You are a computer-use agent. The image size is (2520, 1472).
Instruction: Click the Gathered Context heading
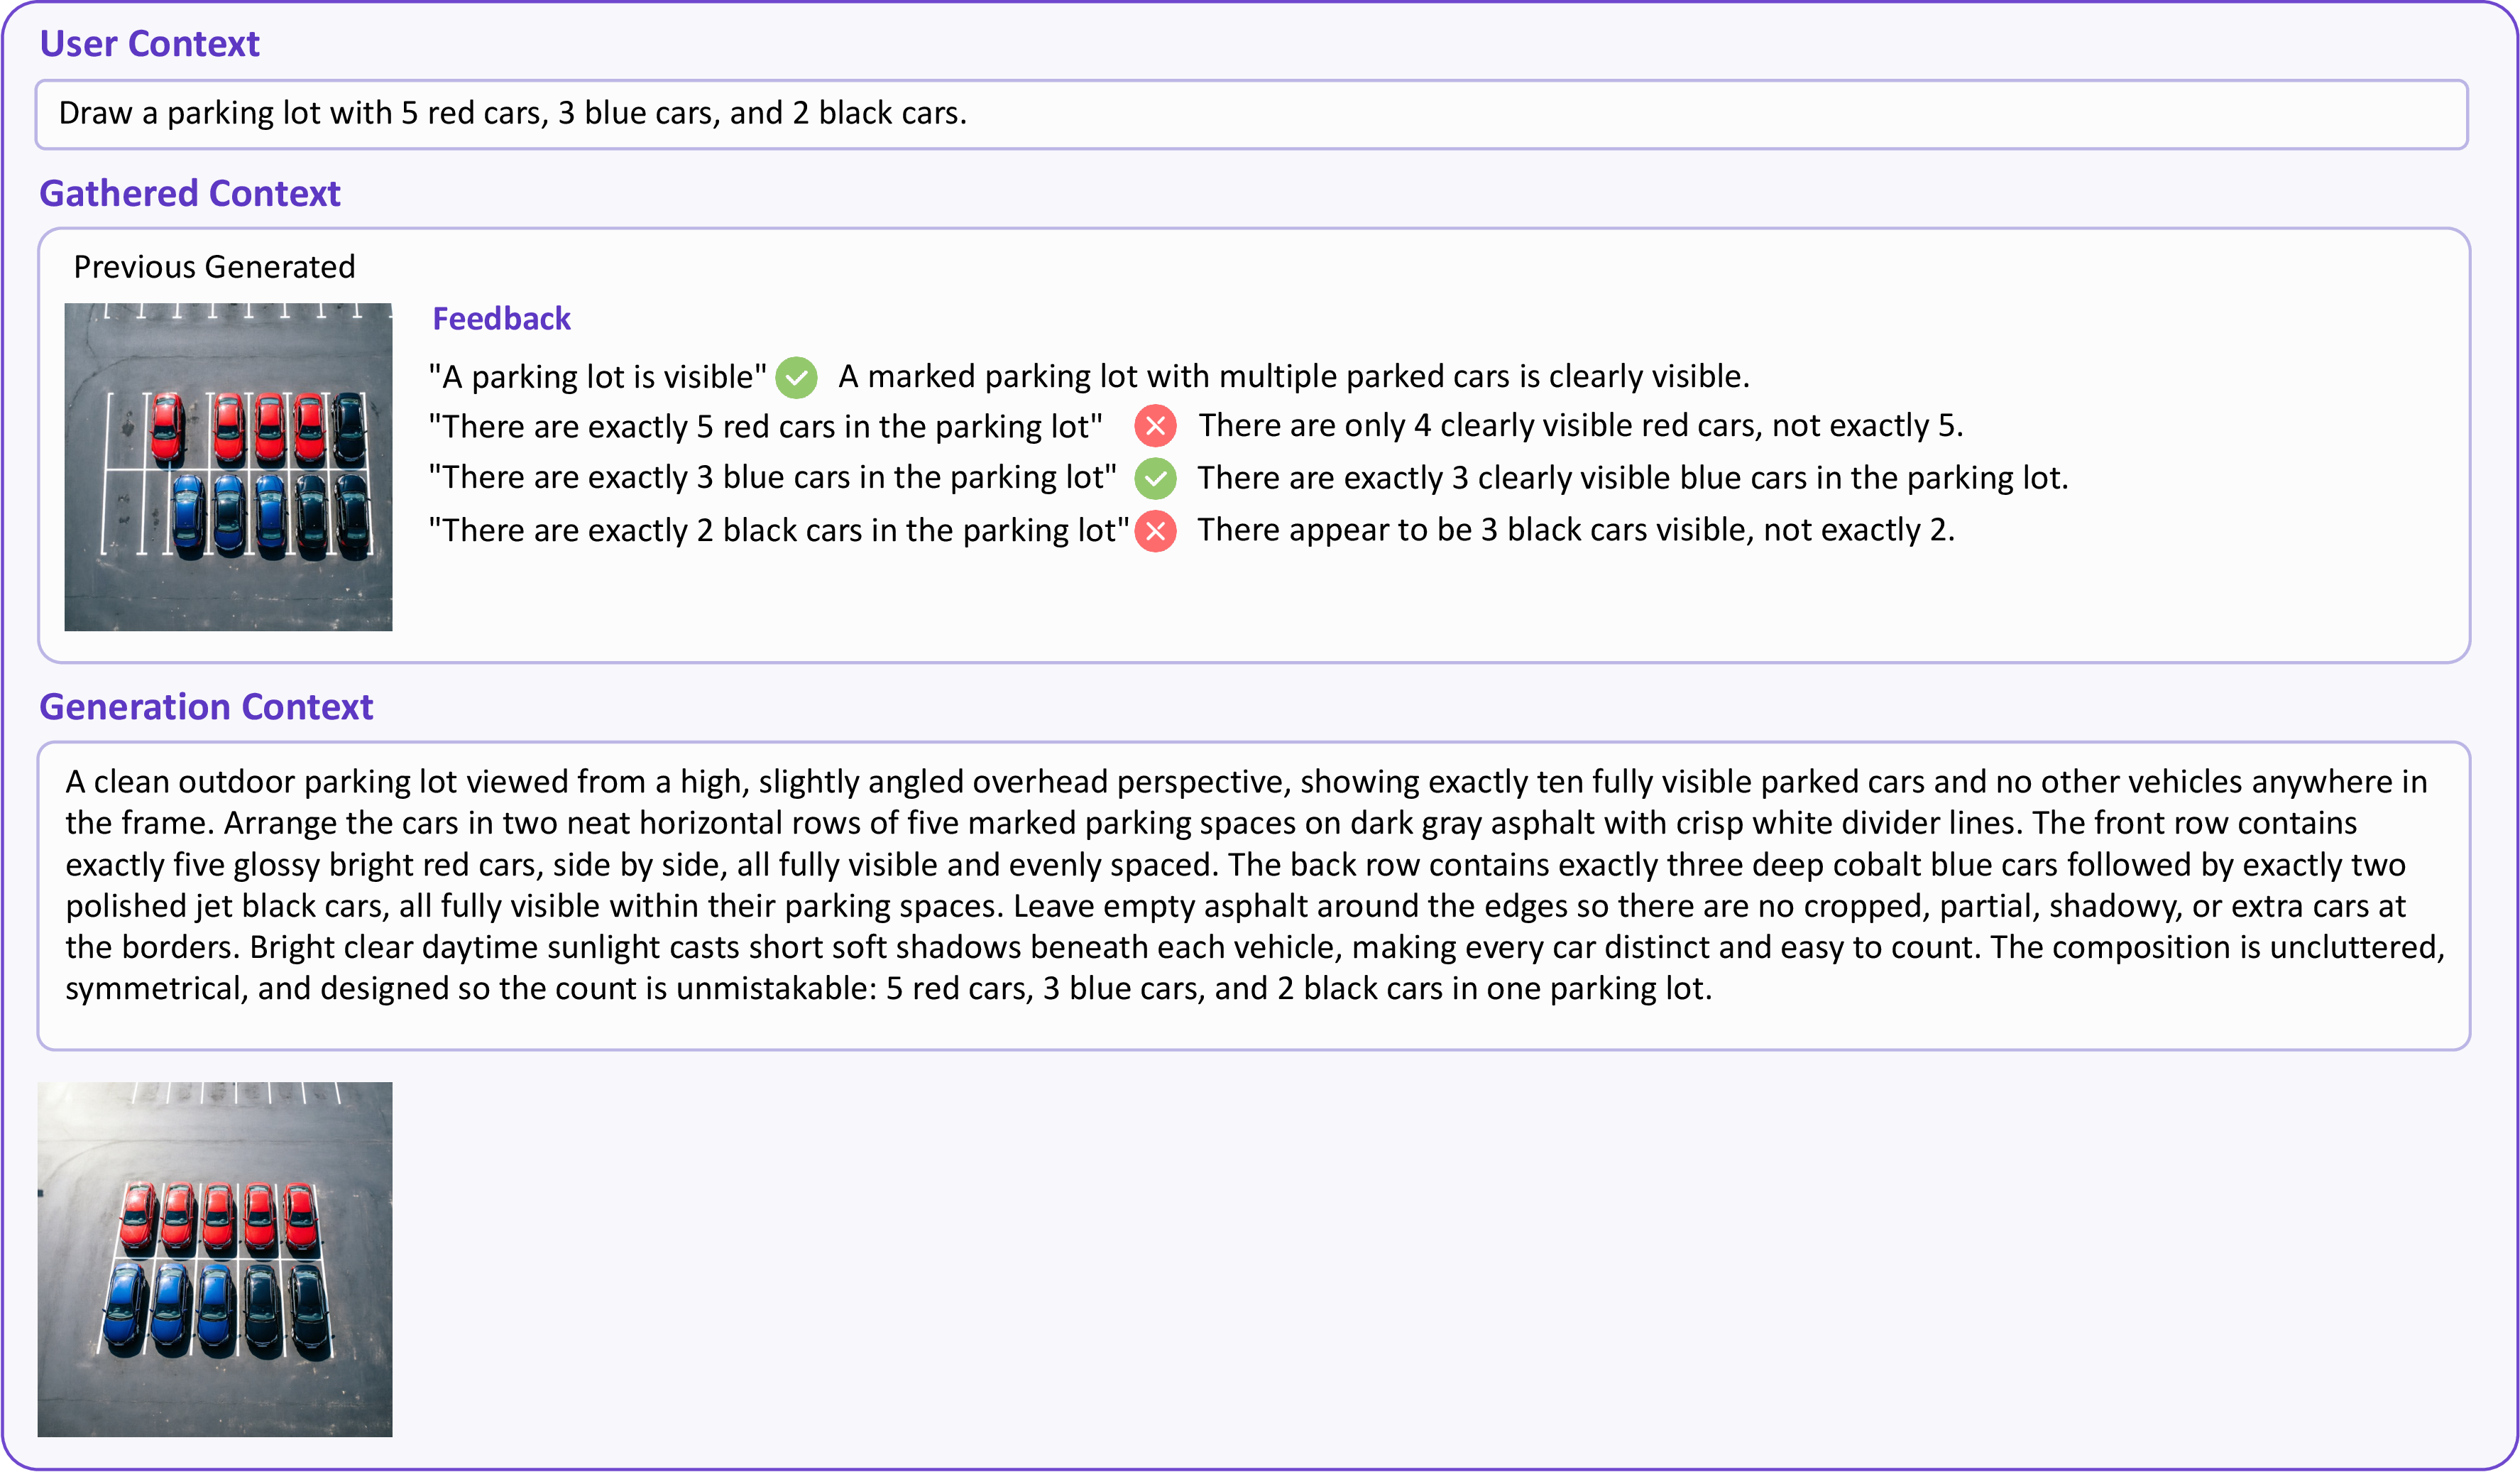click(x=190, y=193)
